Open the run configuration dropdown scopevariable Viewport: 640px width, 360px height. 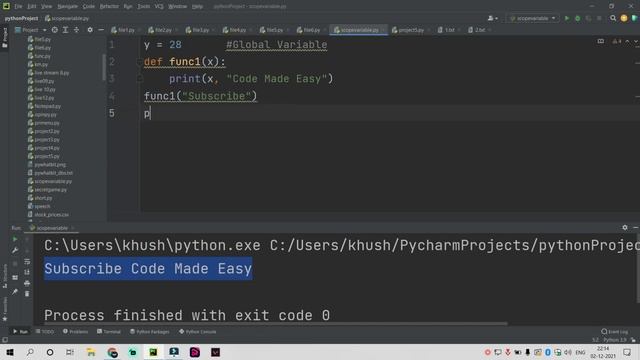click(533, 18)
